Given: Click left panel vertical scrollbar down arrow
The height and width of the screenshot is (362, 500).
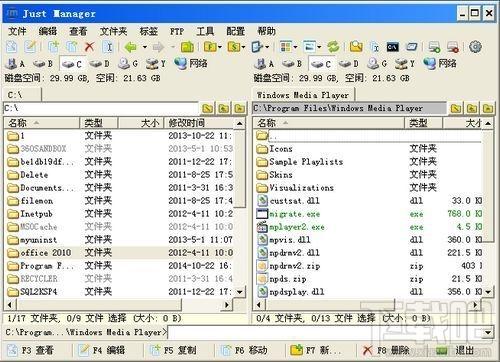Looking at the screenshot, I should pyautogui.click(x=239, y=292).
